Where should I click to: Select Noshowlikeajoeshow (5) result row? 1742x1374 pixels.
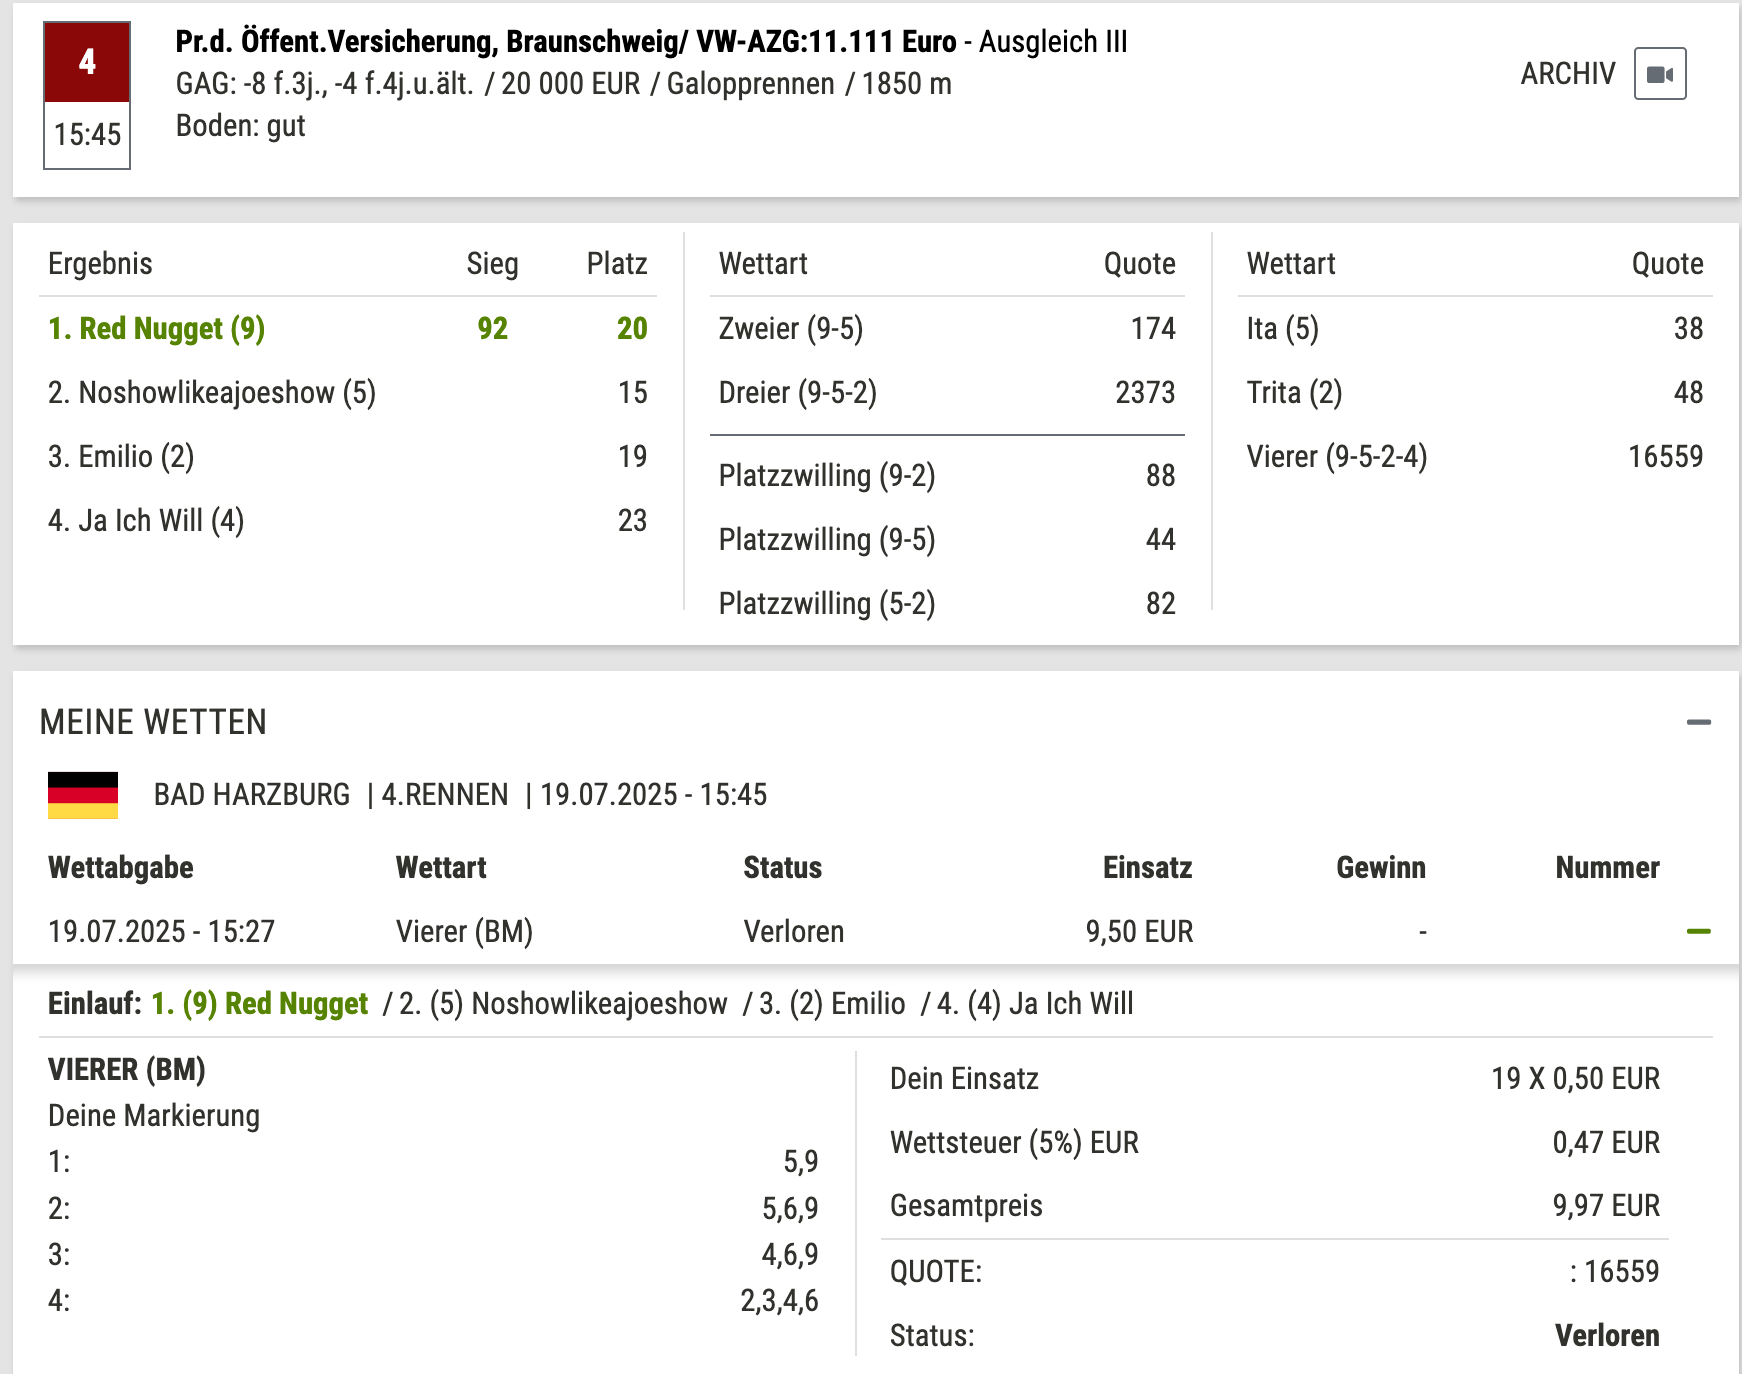point(348,392)
